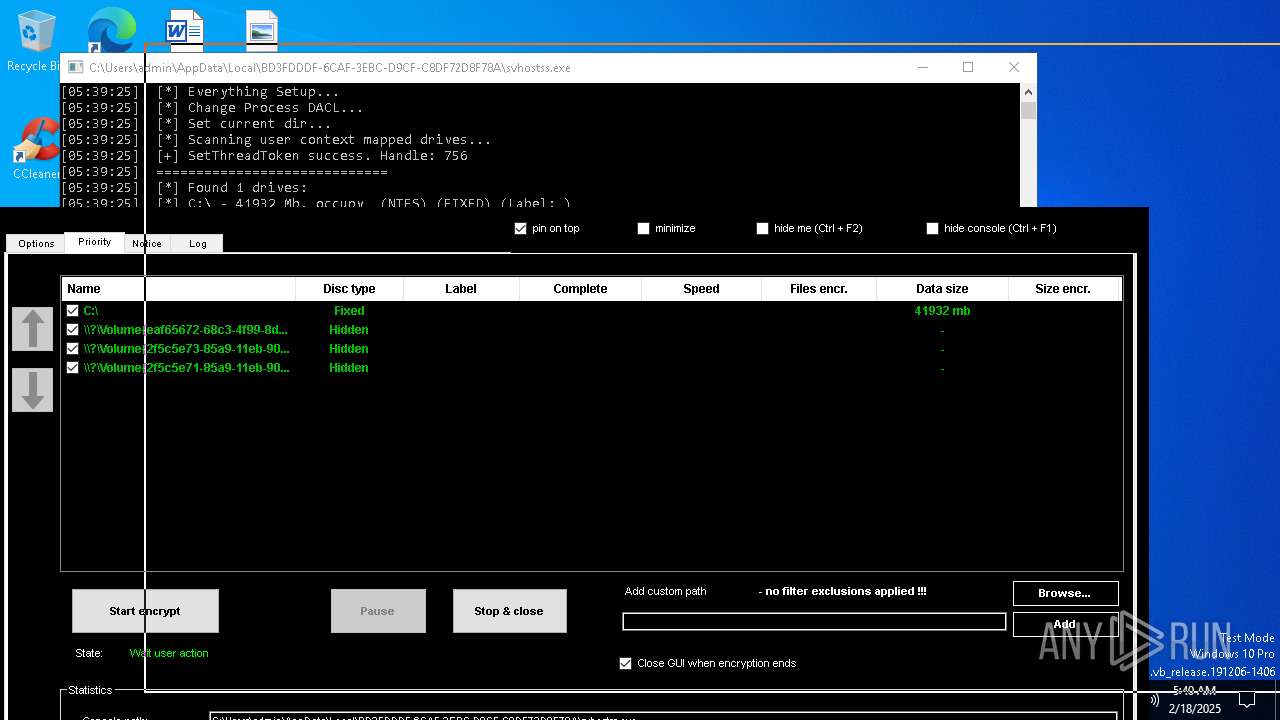Select the \\?\Volume 2f5c5e71 row name

coord(186,368)
